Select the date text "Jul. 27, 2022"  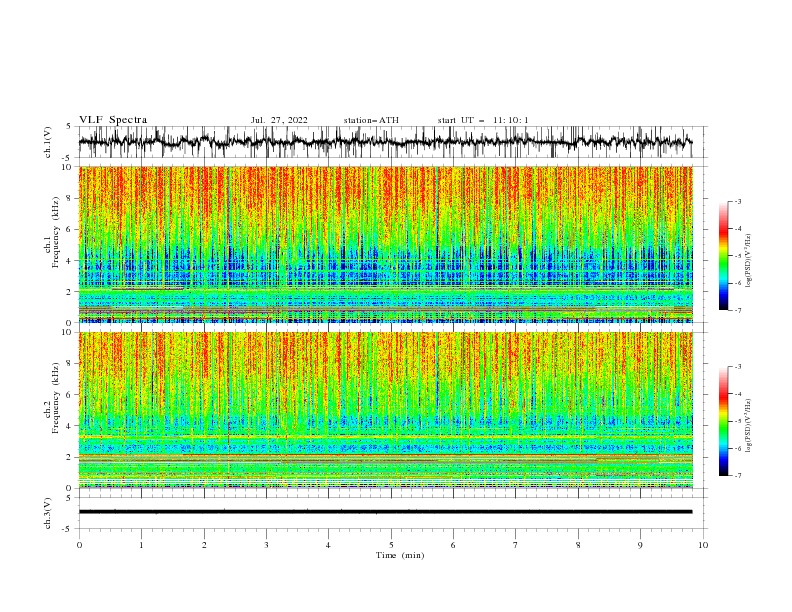pyautogui.click(x=279, y=120)
